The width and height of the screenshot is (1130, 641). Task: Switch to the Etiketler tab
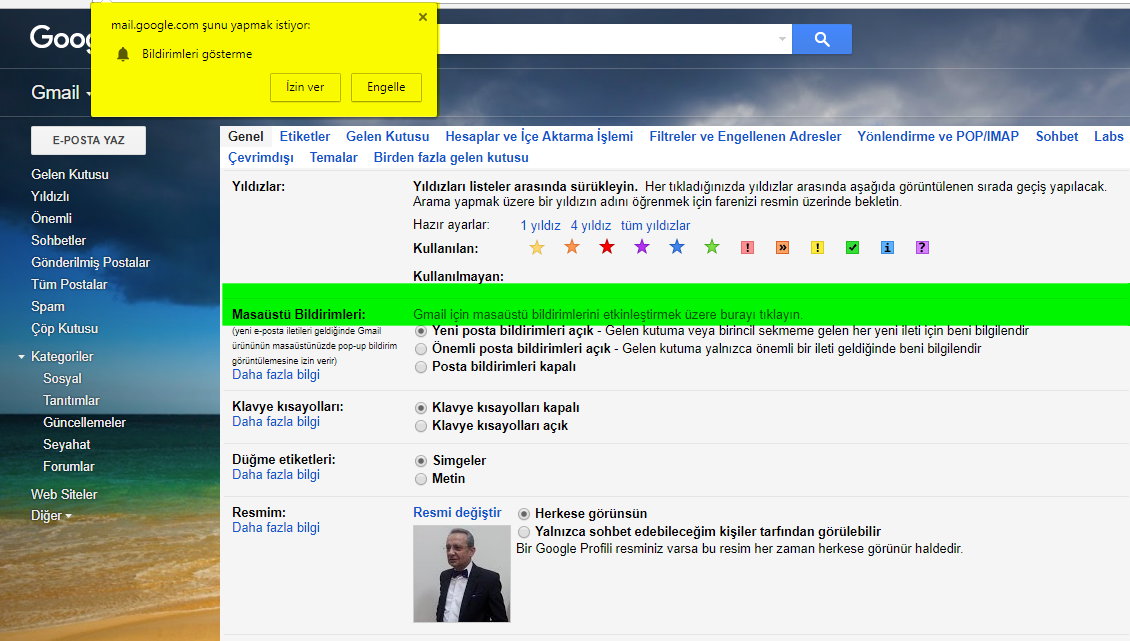tap(305, 136)
